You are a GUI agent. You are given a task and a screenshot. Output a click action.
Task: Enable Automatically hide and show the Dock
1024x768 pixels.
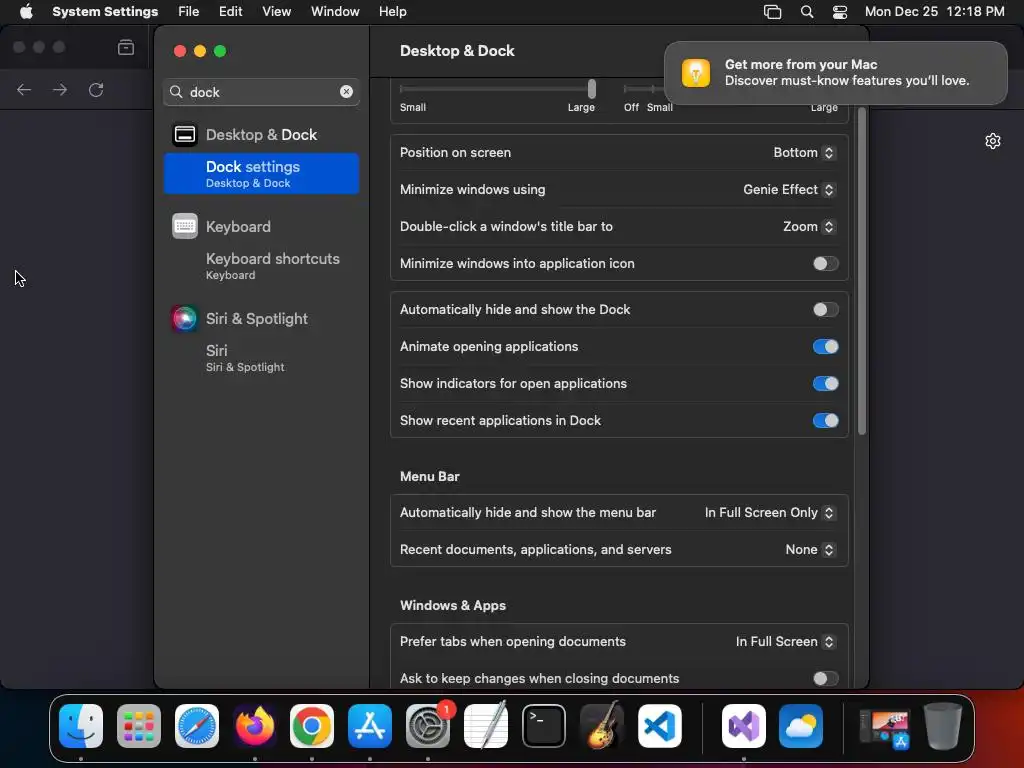pyautogui.click(x=825, y=310)
